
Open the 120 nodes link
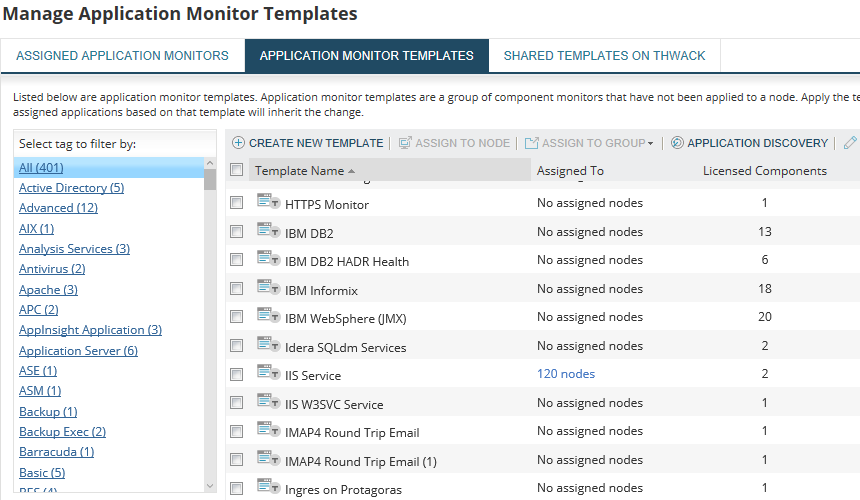pos(566,374)
